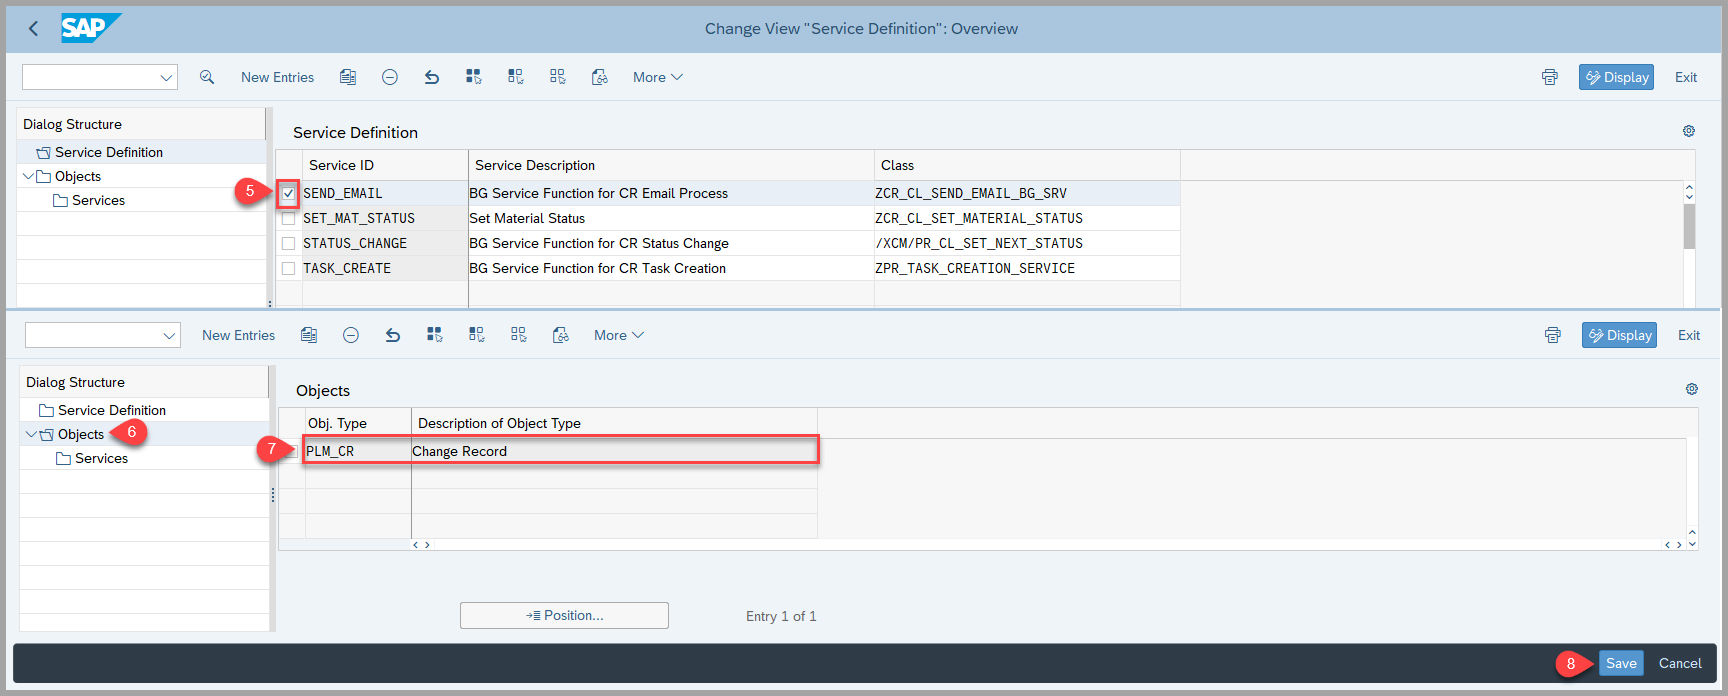Select the SET_MAT_STATUS row checkbox
Screen dimensions: 1728x696
click(x=289, y=218)
